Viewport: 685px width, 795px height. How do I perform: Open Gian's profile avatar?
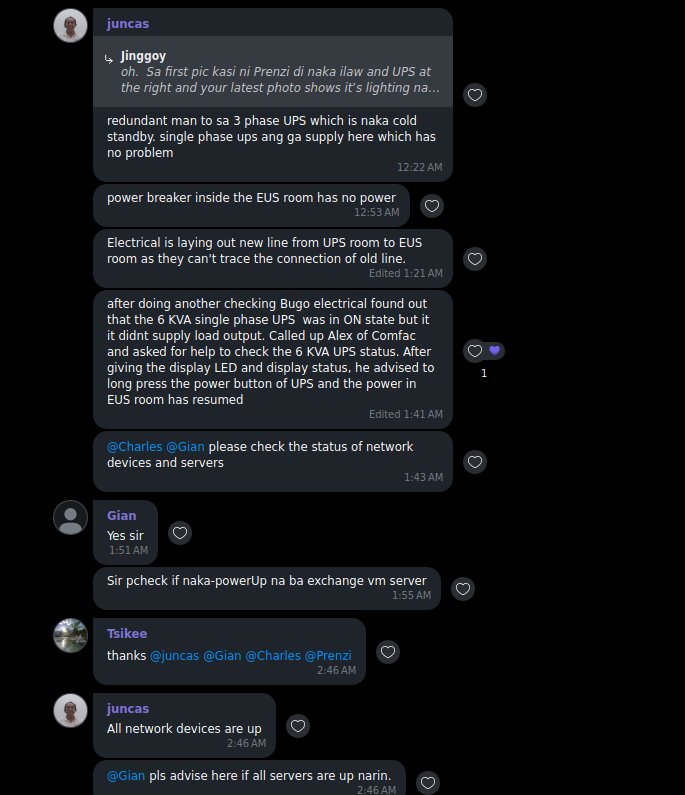(x=70, y=518)
